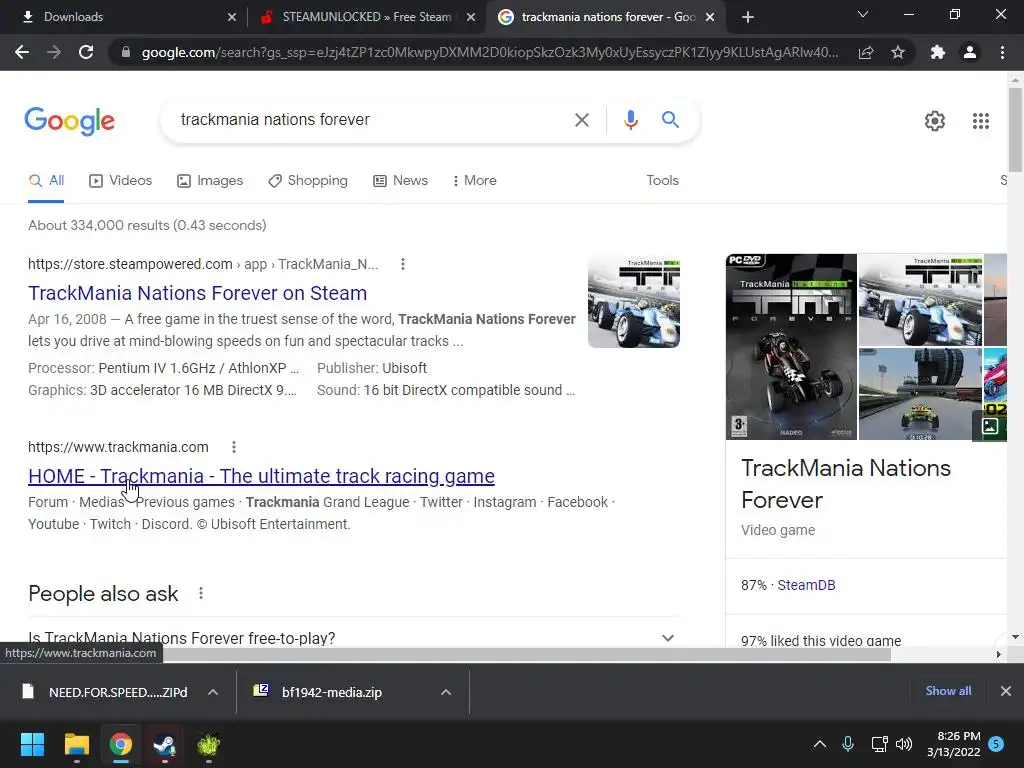This screenshot has width=1024, height=768.
Task: Open the Google apps grid
Action: (981, 121)
